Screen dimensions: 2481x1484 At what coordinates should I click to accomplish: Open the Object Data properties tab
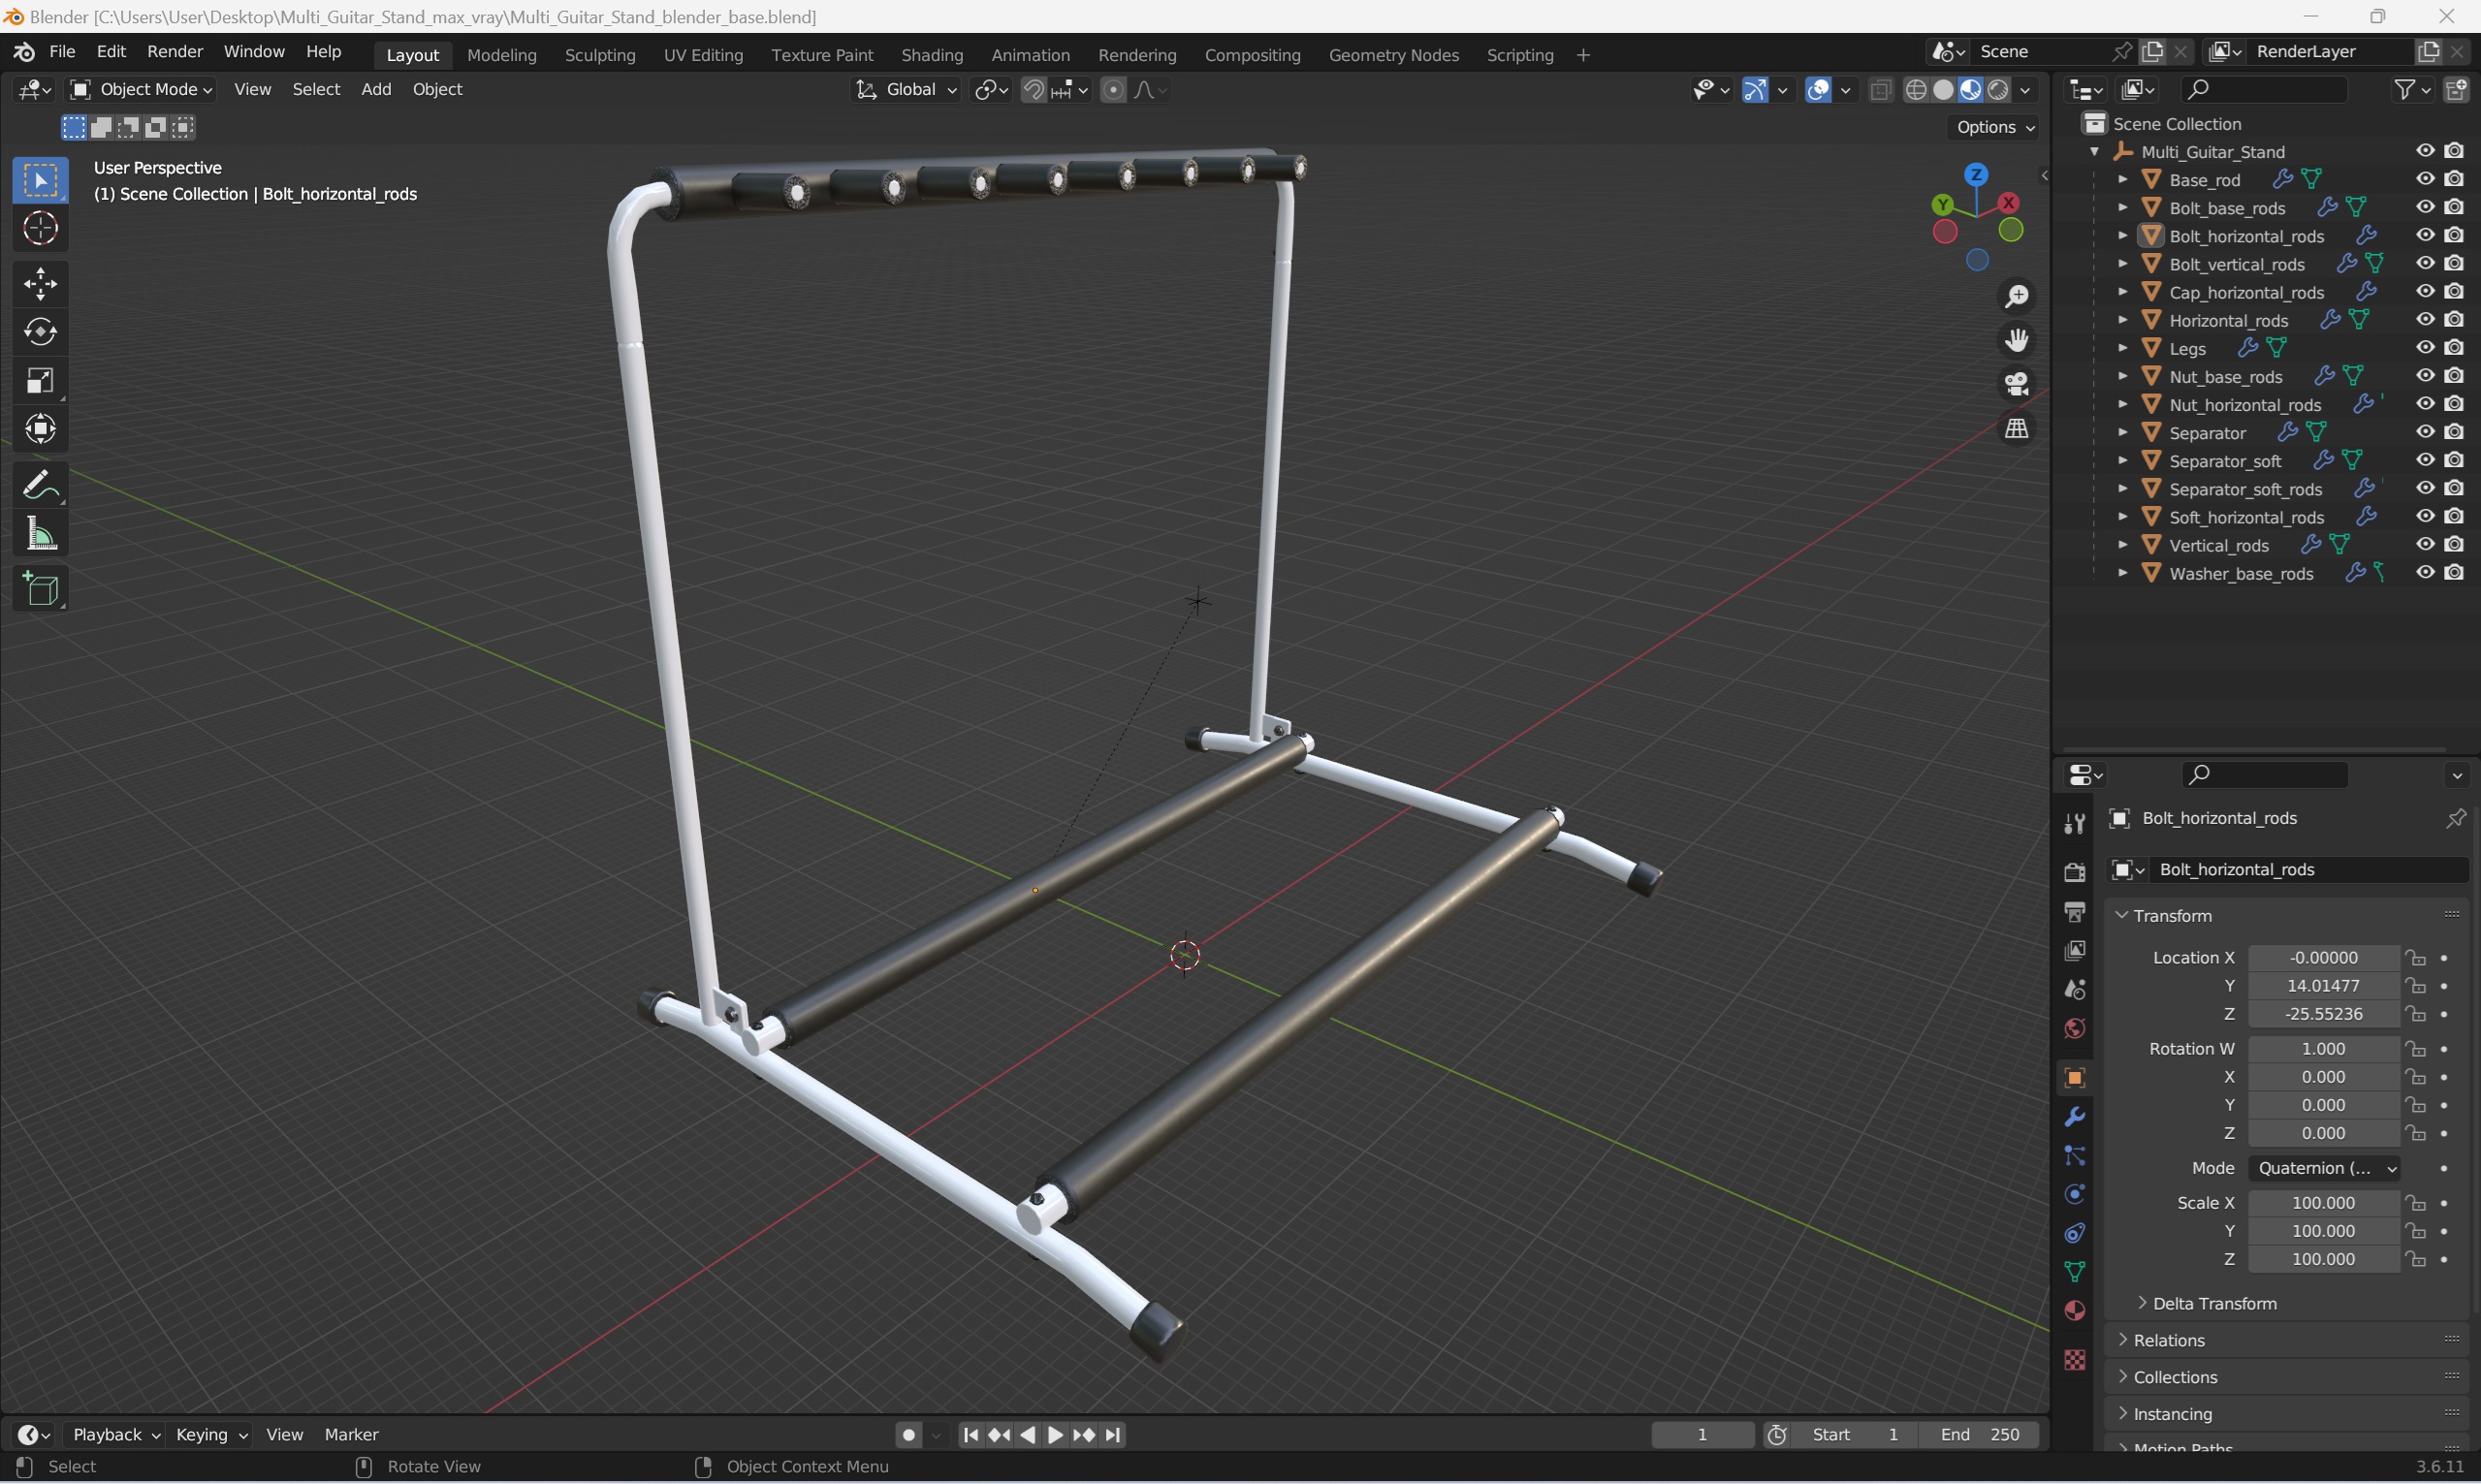point(2074,1272)
